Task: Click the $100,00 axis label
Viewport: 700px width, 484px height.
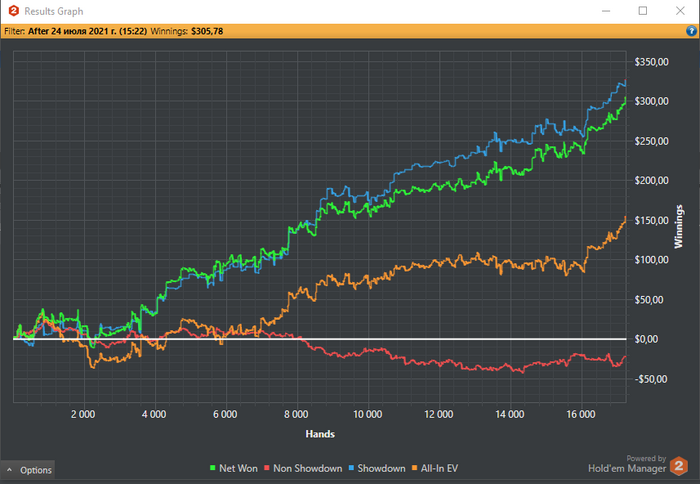Action: coord(651,260)
